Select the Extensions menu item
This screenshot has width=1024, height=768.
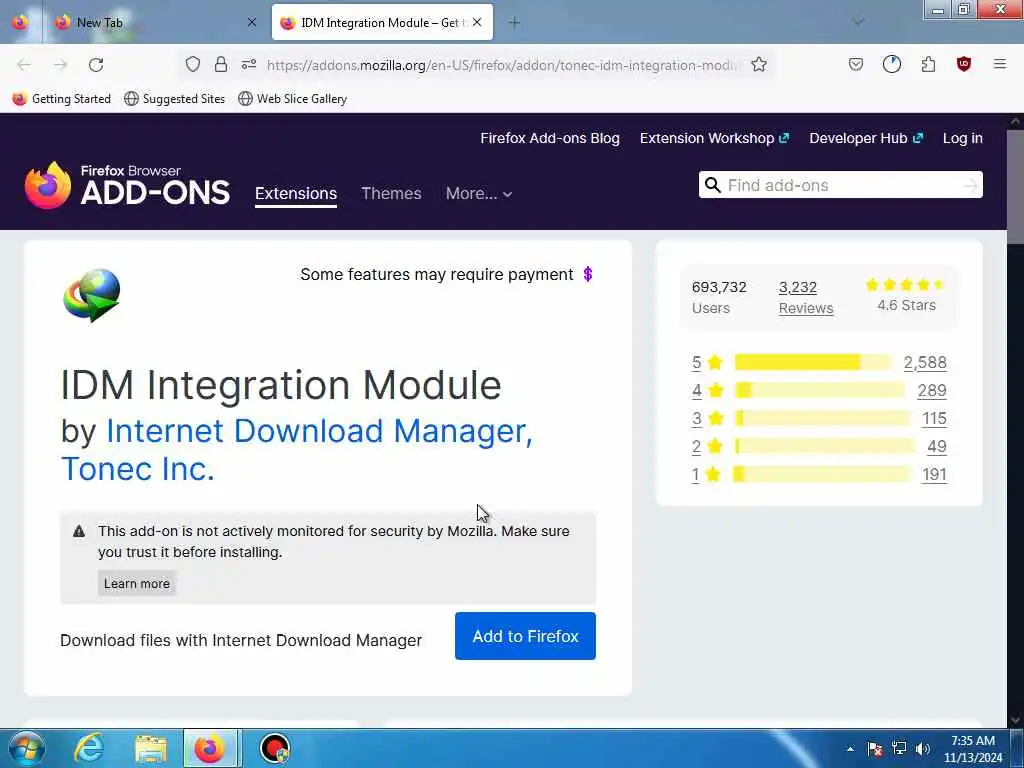pyautogui.click(x=296, y=193)
